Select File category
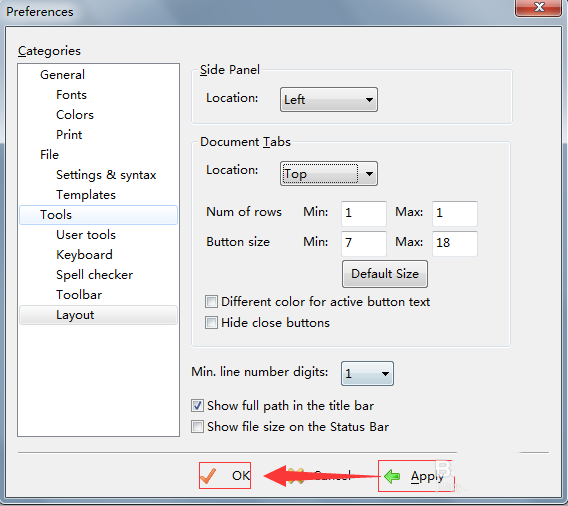 point(49,155)
